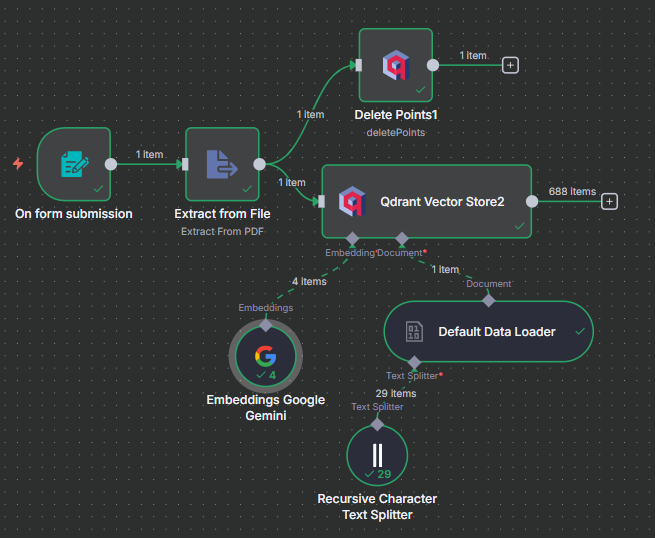Image resolution: width=655 pixels, height=538 pixels.
Task: Select the Embeddings Google Gemini node
Action: [x=265, y=357]
